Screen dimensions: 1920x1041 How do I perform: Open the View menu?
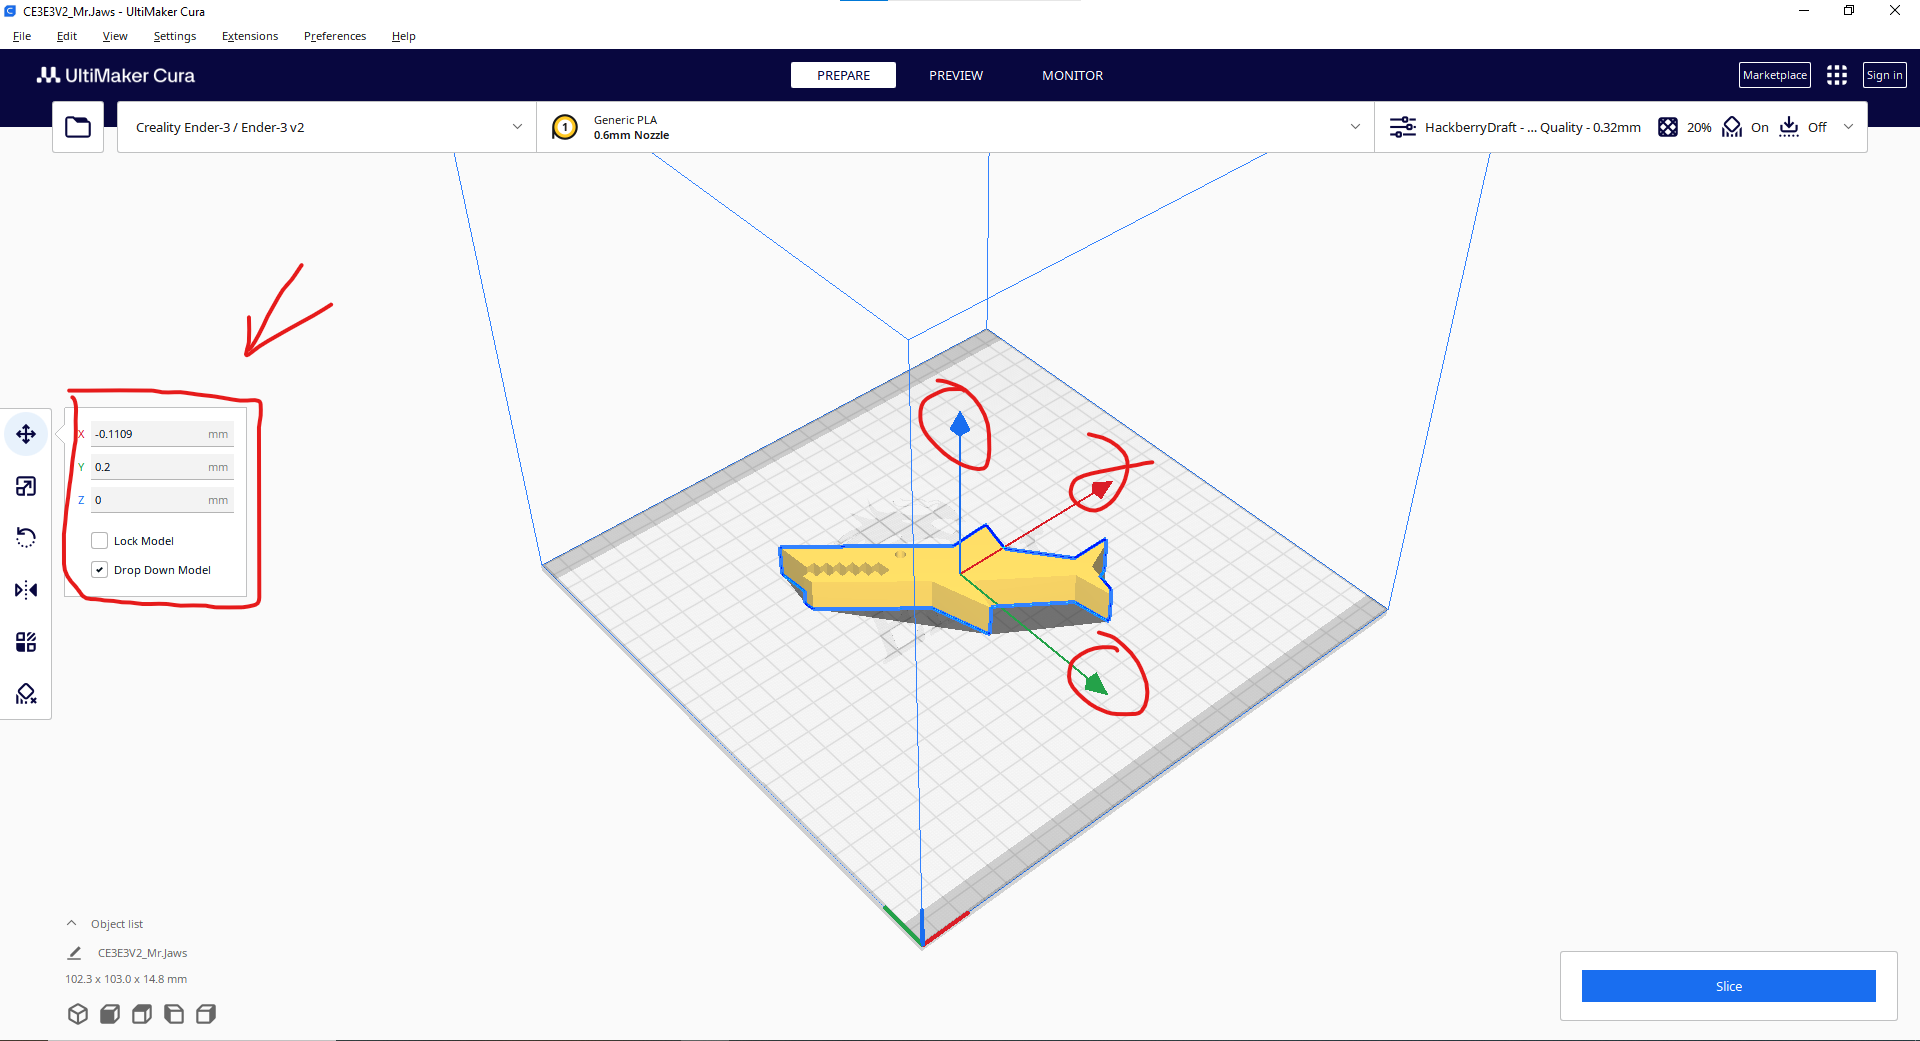(x=115, y=36)
